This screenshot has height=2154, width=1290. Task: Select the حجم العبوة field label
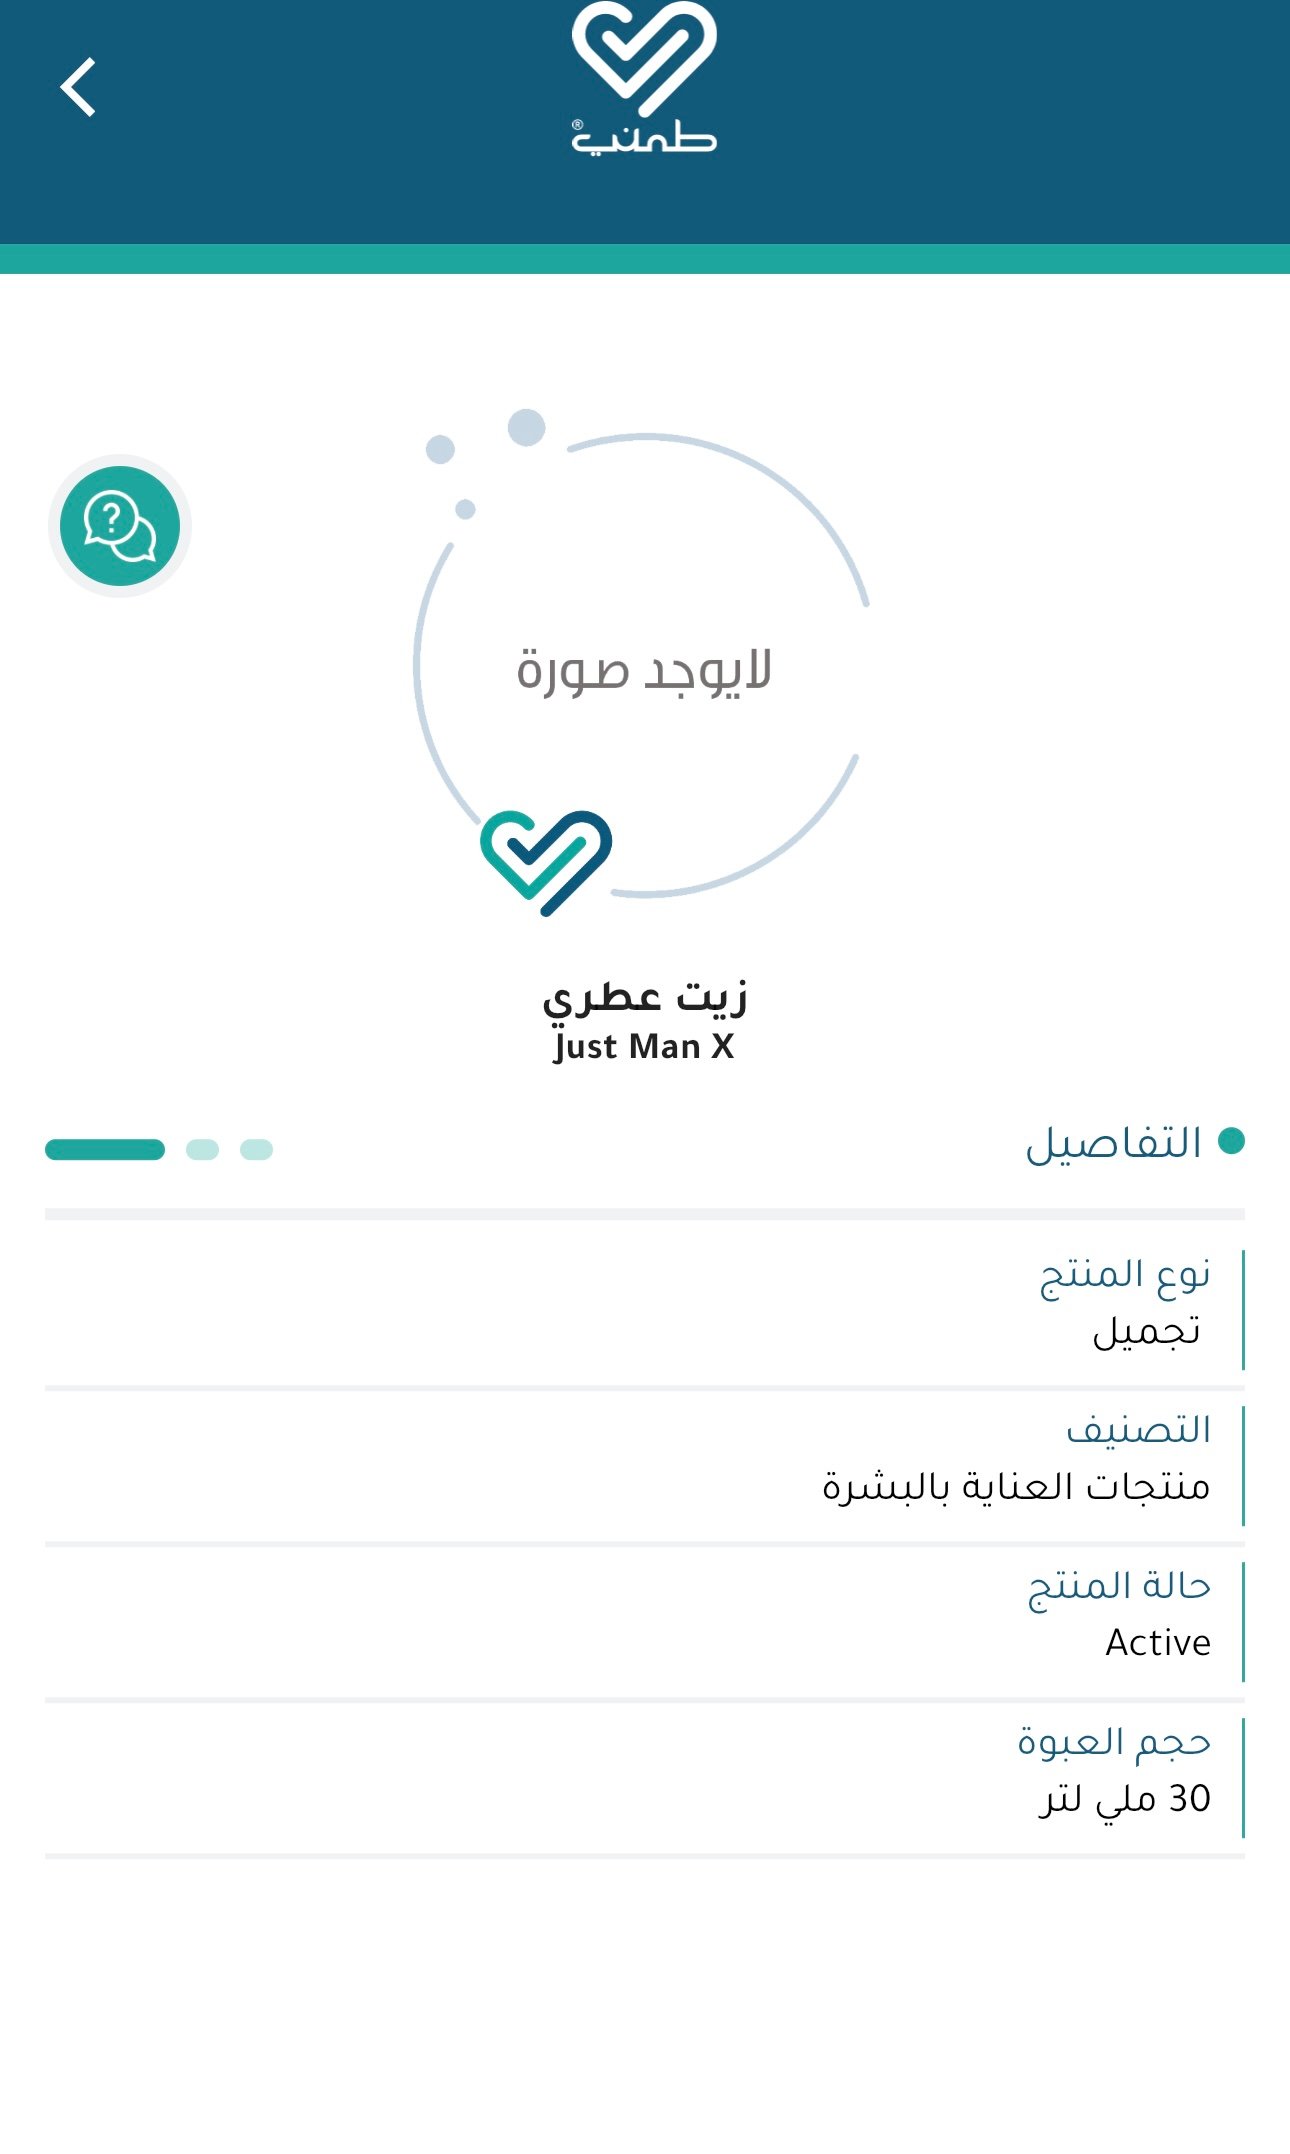[x=1114, y=1742]
